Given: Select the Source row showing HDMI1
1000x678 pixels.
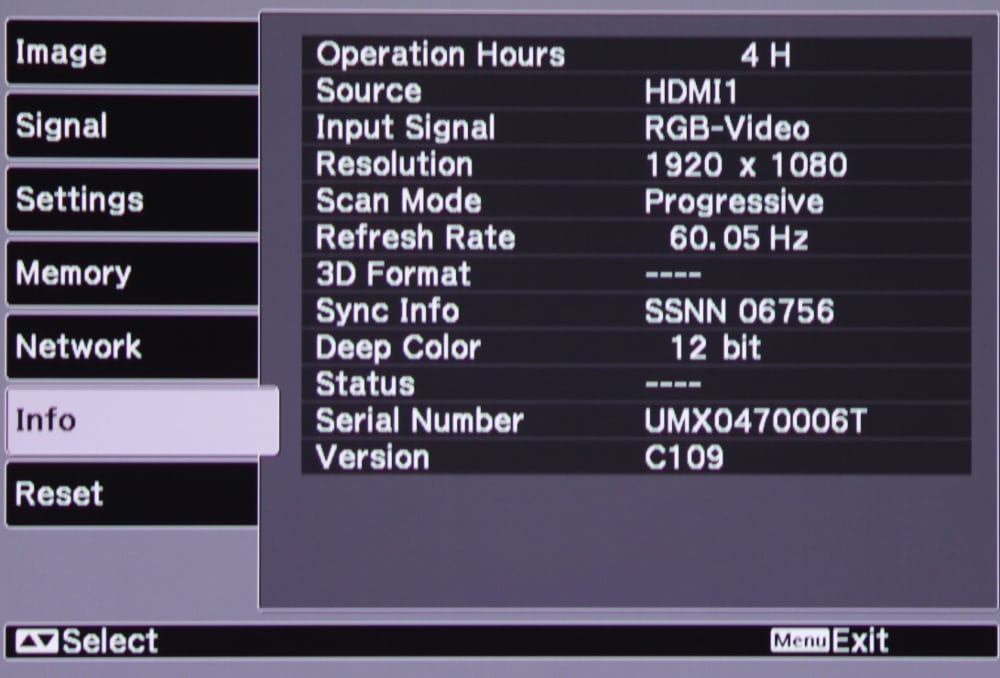Looking at the screenshot, I should (x=636, y=91).
